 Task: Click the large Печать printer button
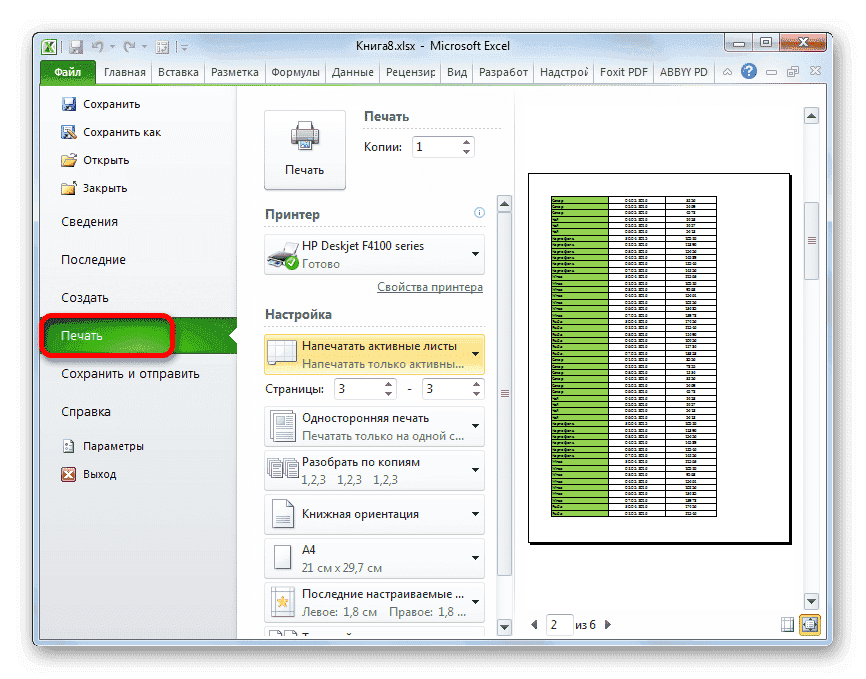coord(304,149)
